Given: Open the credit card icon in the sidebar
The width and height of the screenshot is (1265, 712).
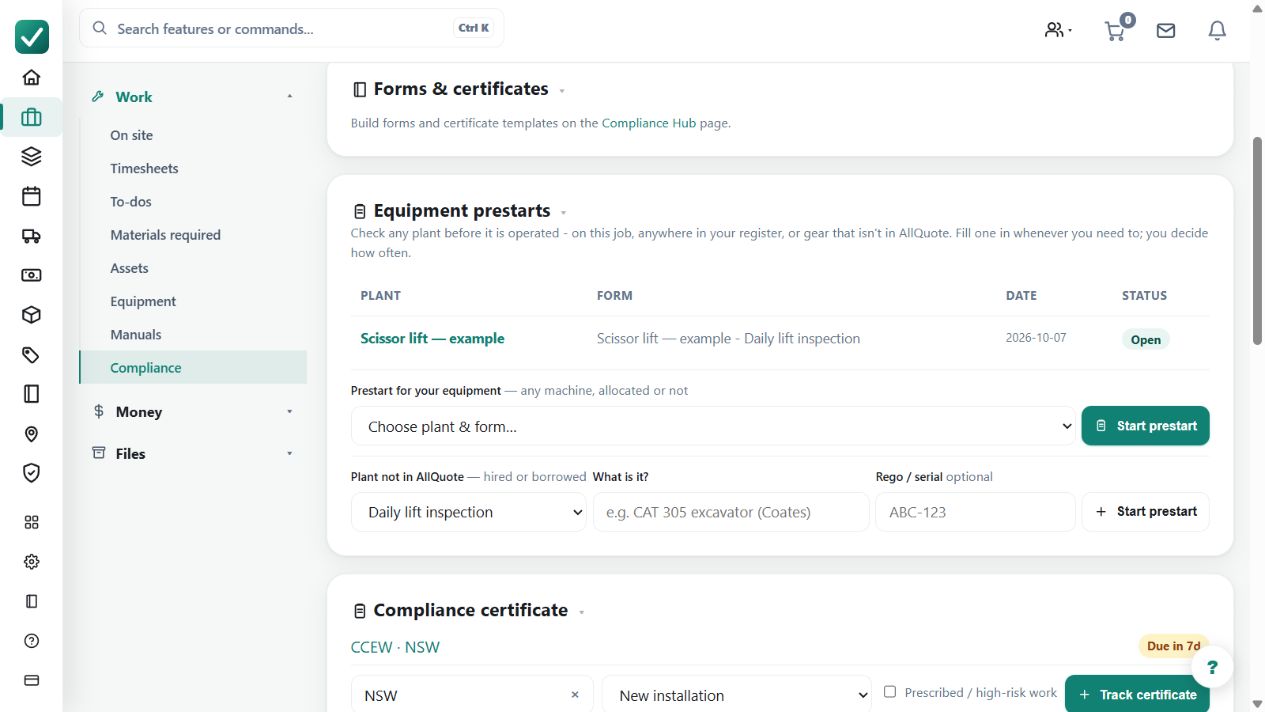Looking at the screenshot, I should tap(31, 681).
